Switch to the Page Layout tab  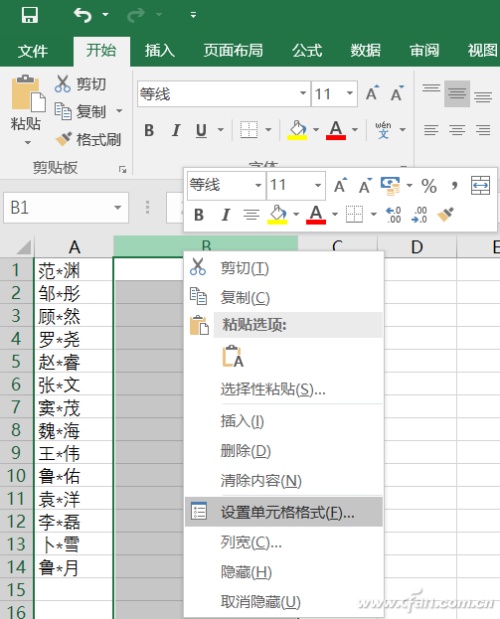click(233, 51)
